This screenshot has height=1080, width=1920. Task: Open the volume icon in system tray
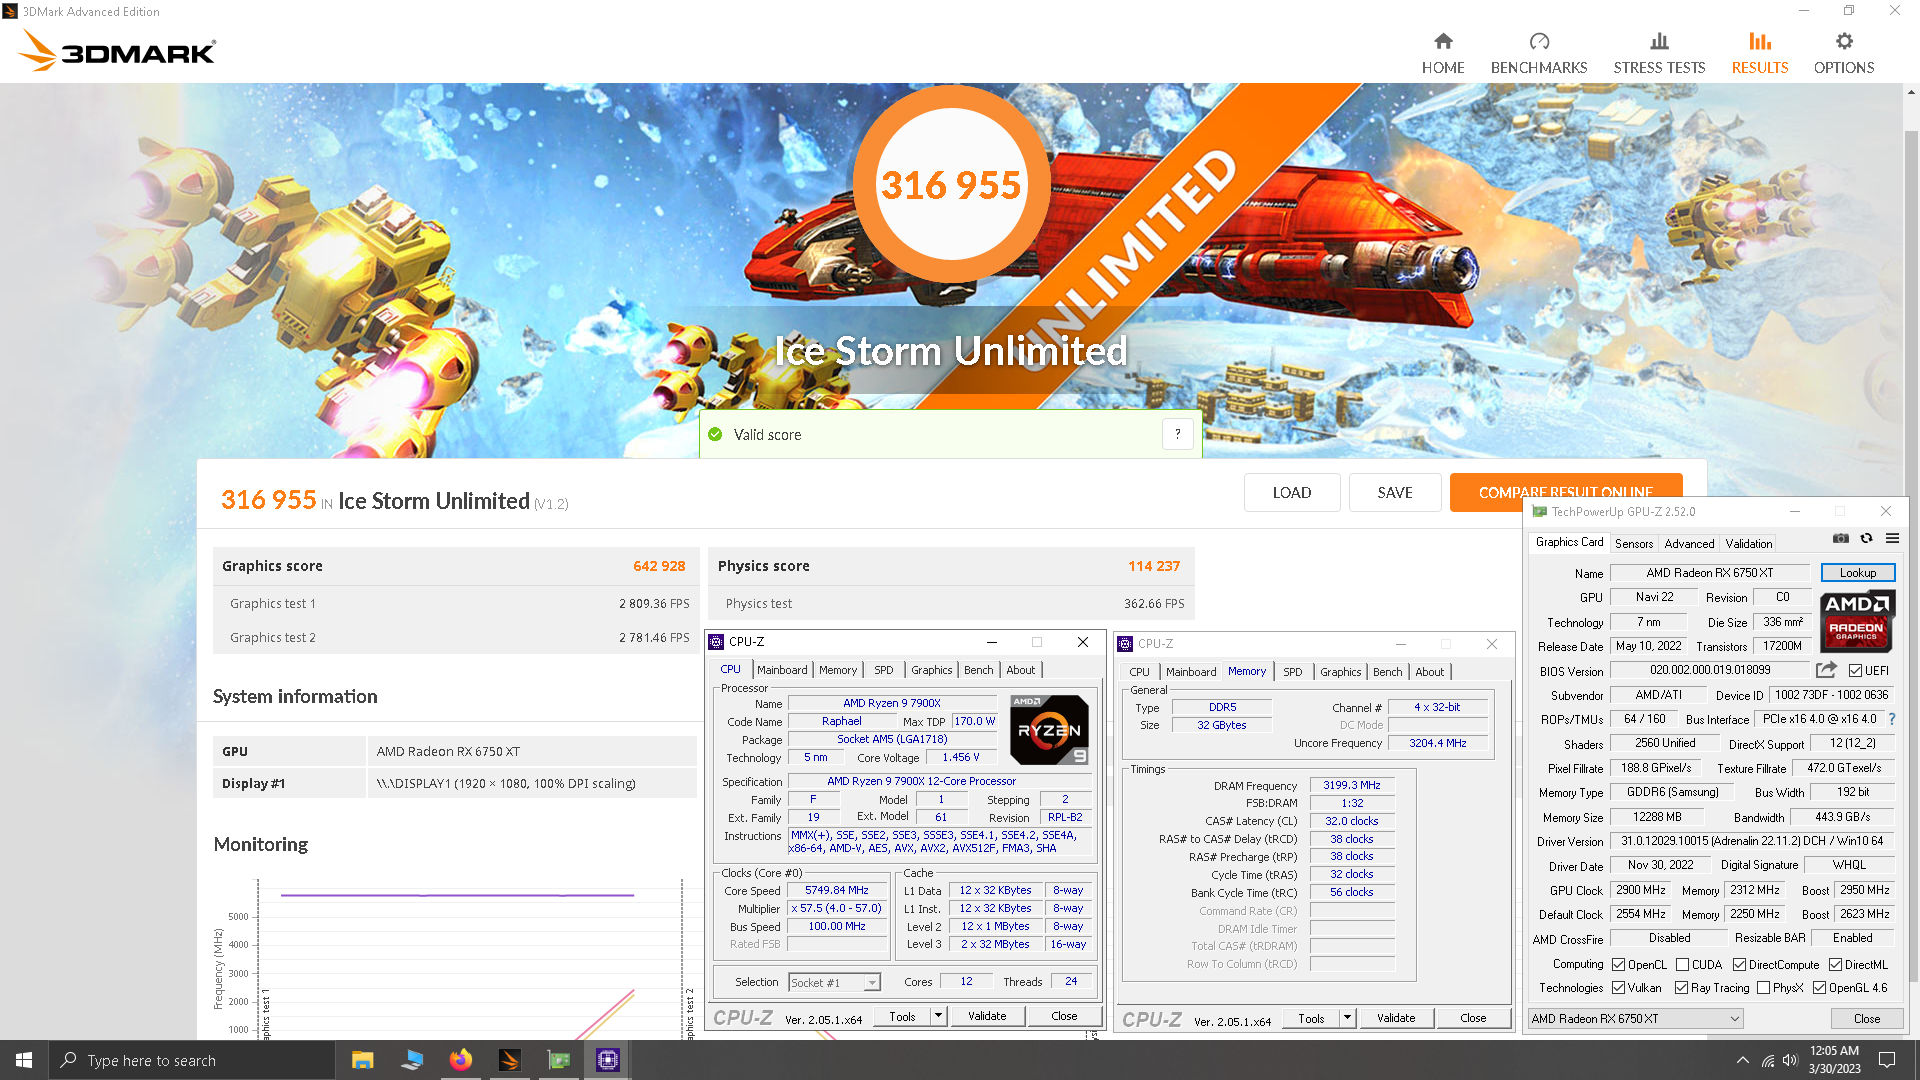(1790, 1060)
